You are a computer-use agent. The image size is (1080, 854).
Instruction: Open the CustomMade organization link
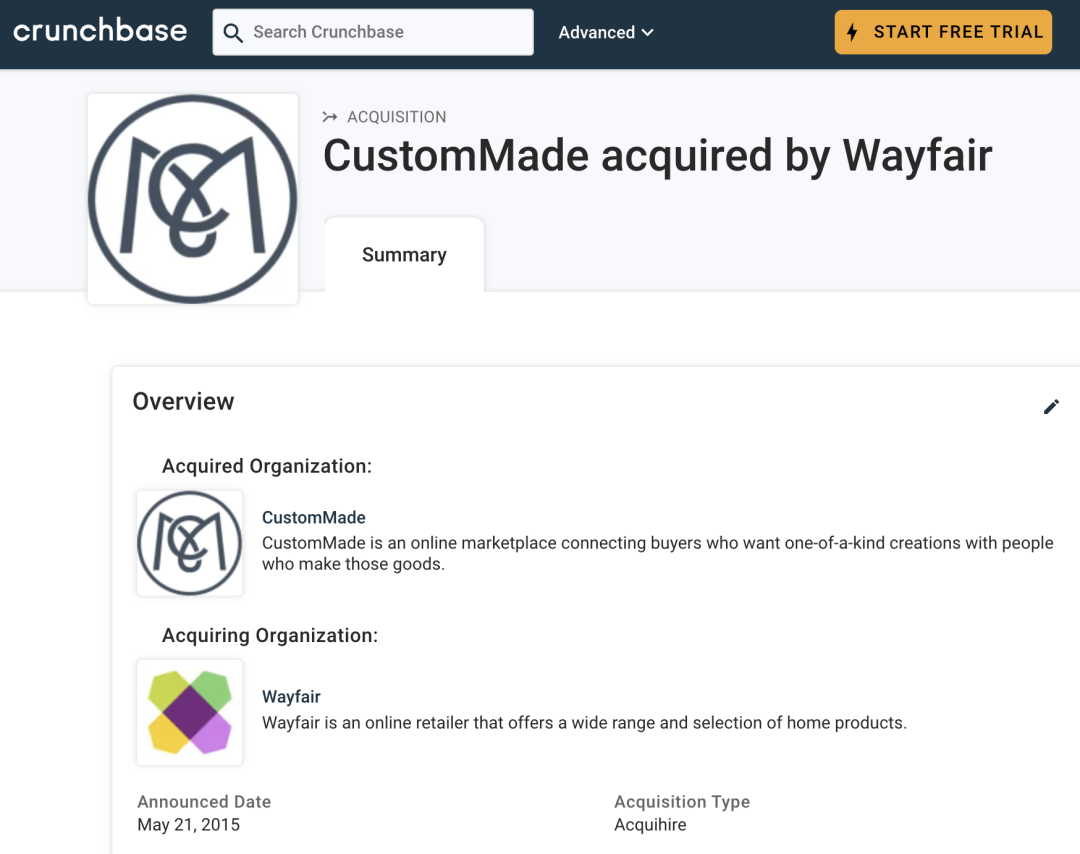click(x=313, y=517)
